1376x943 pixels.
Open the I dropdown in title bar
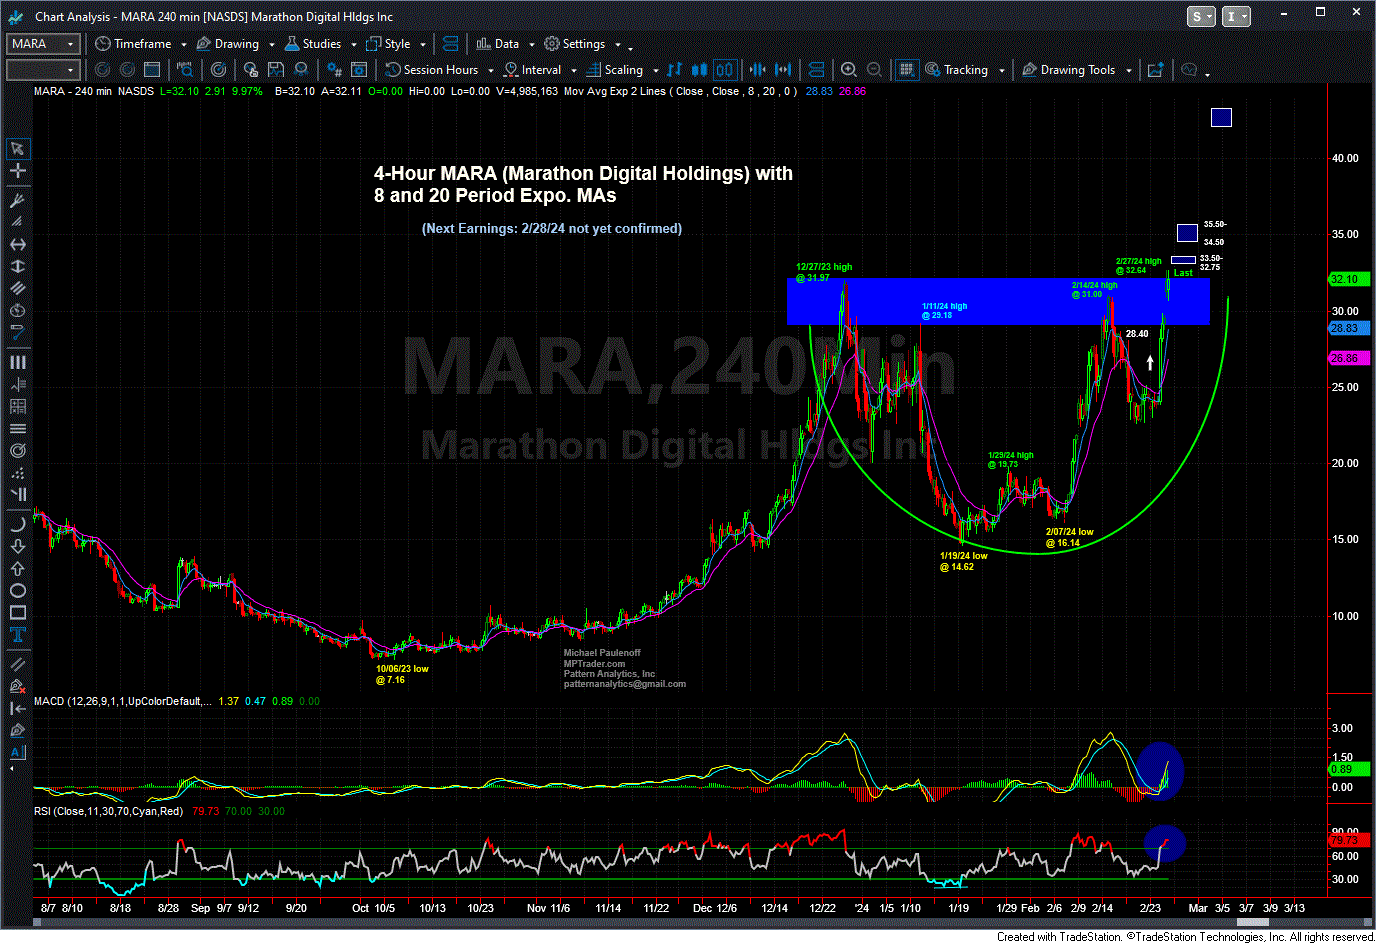(1237, 16)
